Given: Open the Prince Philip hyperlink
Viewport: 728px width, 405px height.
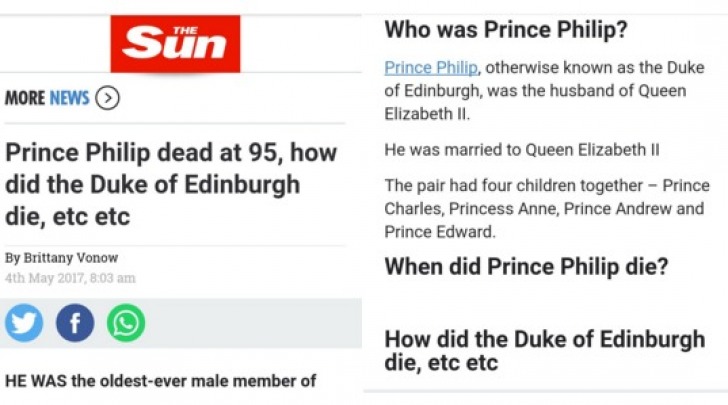Looking at the screenshot, I should (x=431, y=68).
